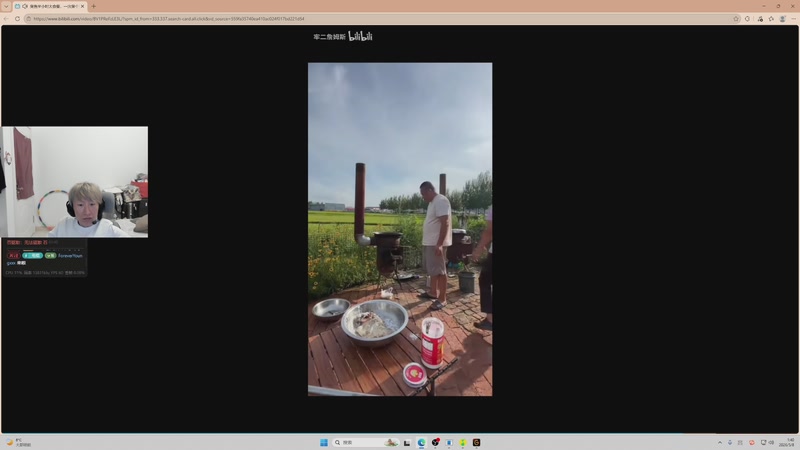Open the Windows Start menu
This screenshot has width=800, height=450.
tap(323, 442)
